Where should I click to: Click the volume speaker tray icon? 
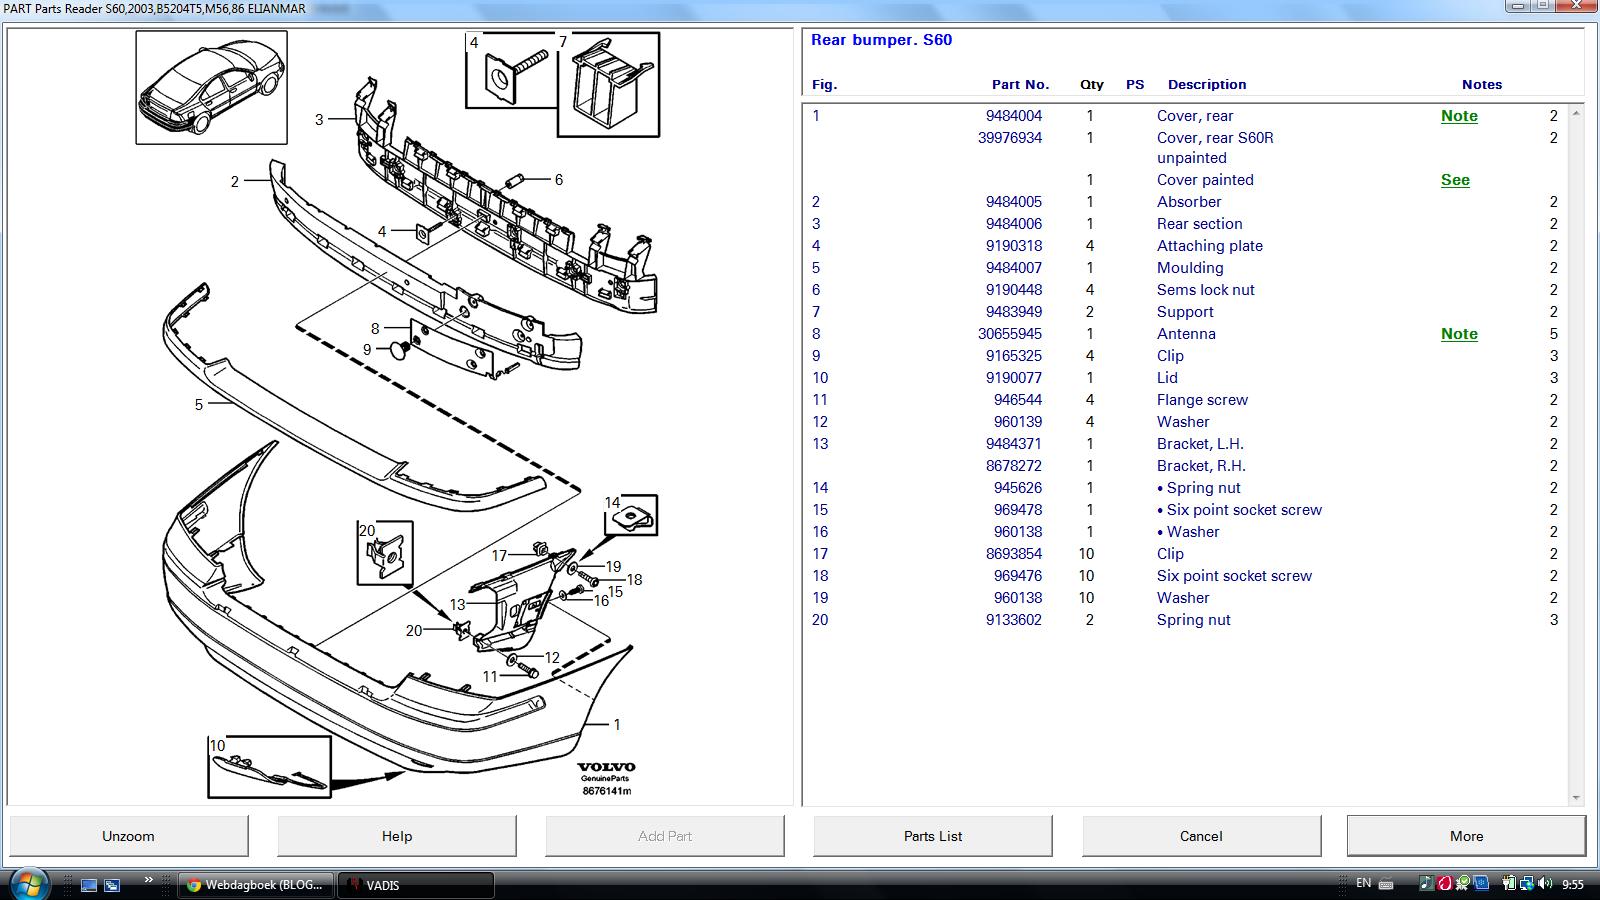click(x=1545, y=884)
